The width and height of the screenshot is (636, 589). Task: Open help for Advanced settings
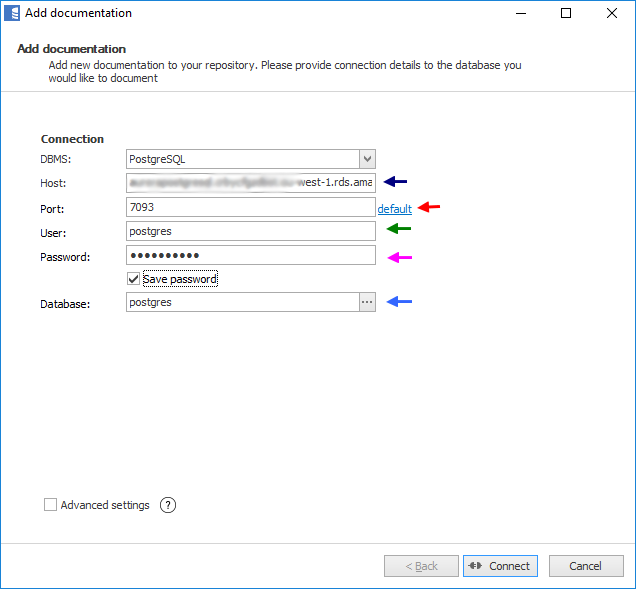click(168, 505)
